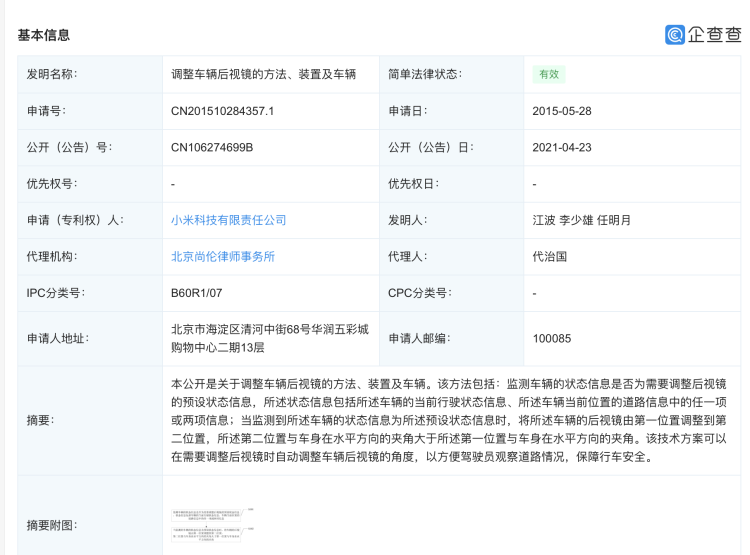The height and width of the screenshot is (555, 750).
Task: Open the 小米科技有限责任公司 applicant link
Action: (229, 220)
